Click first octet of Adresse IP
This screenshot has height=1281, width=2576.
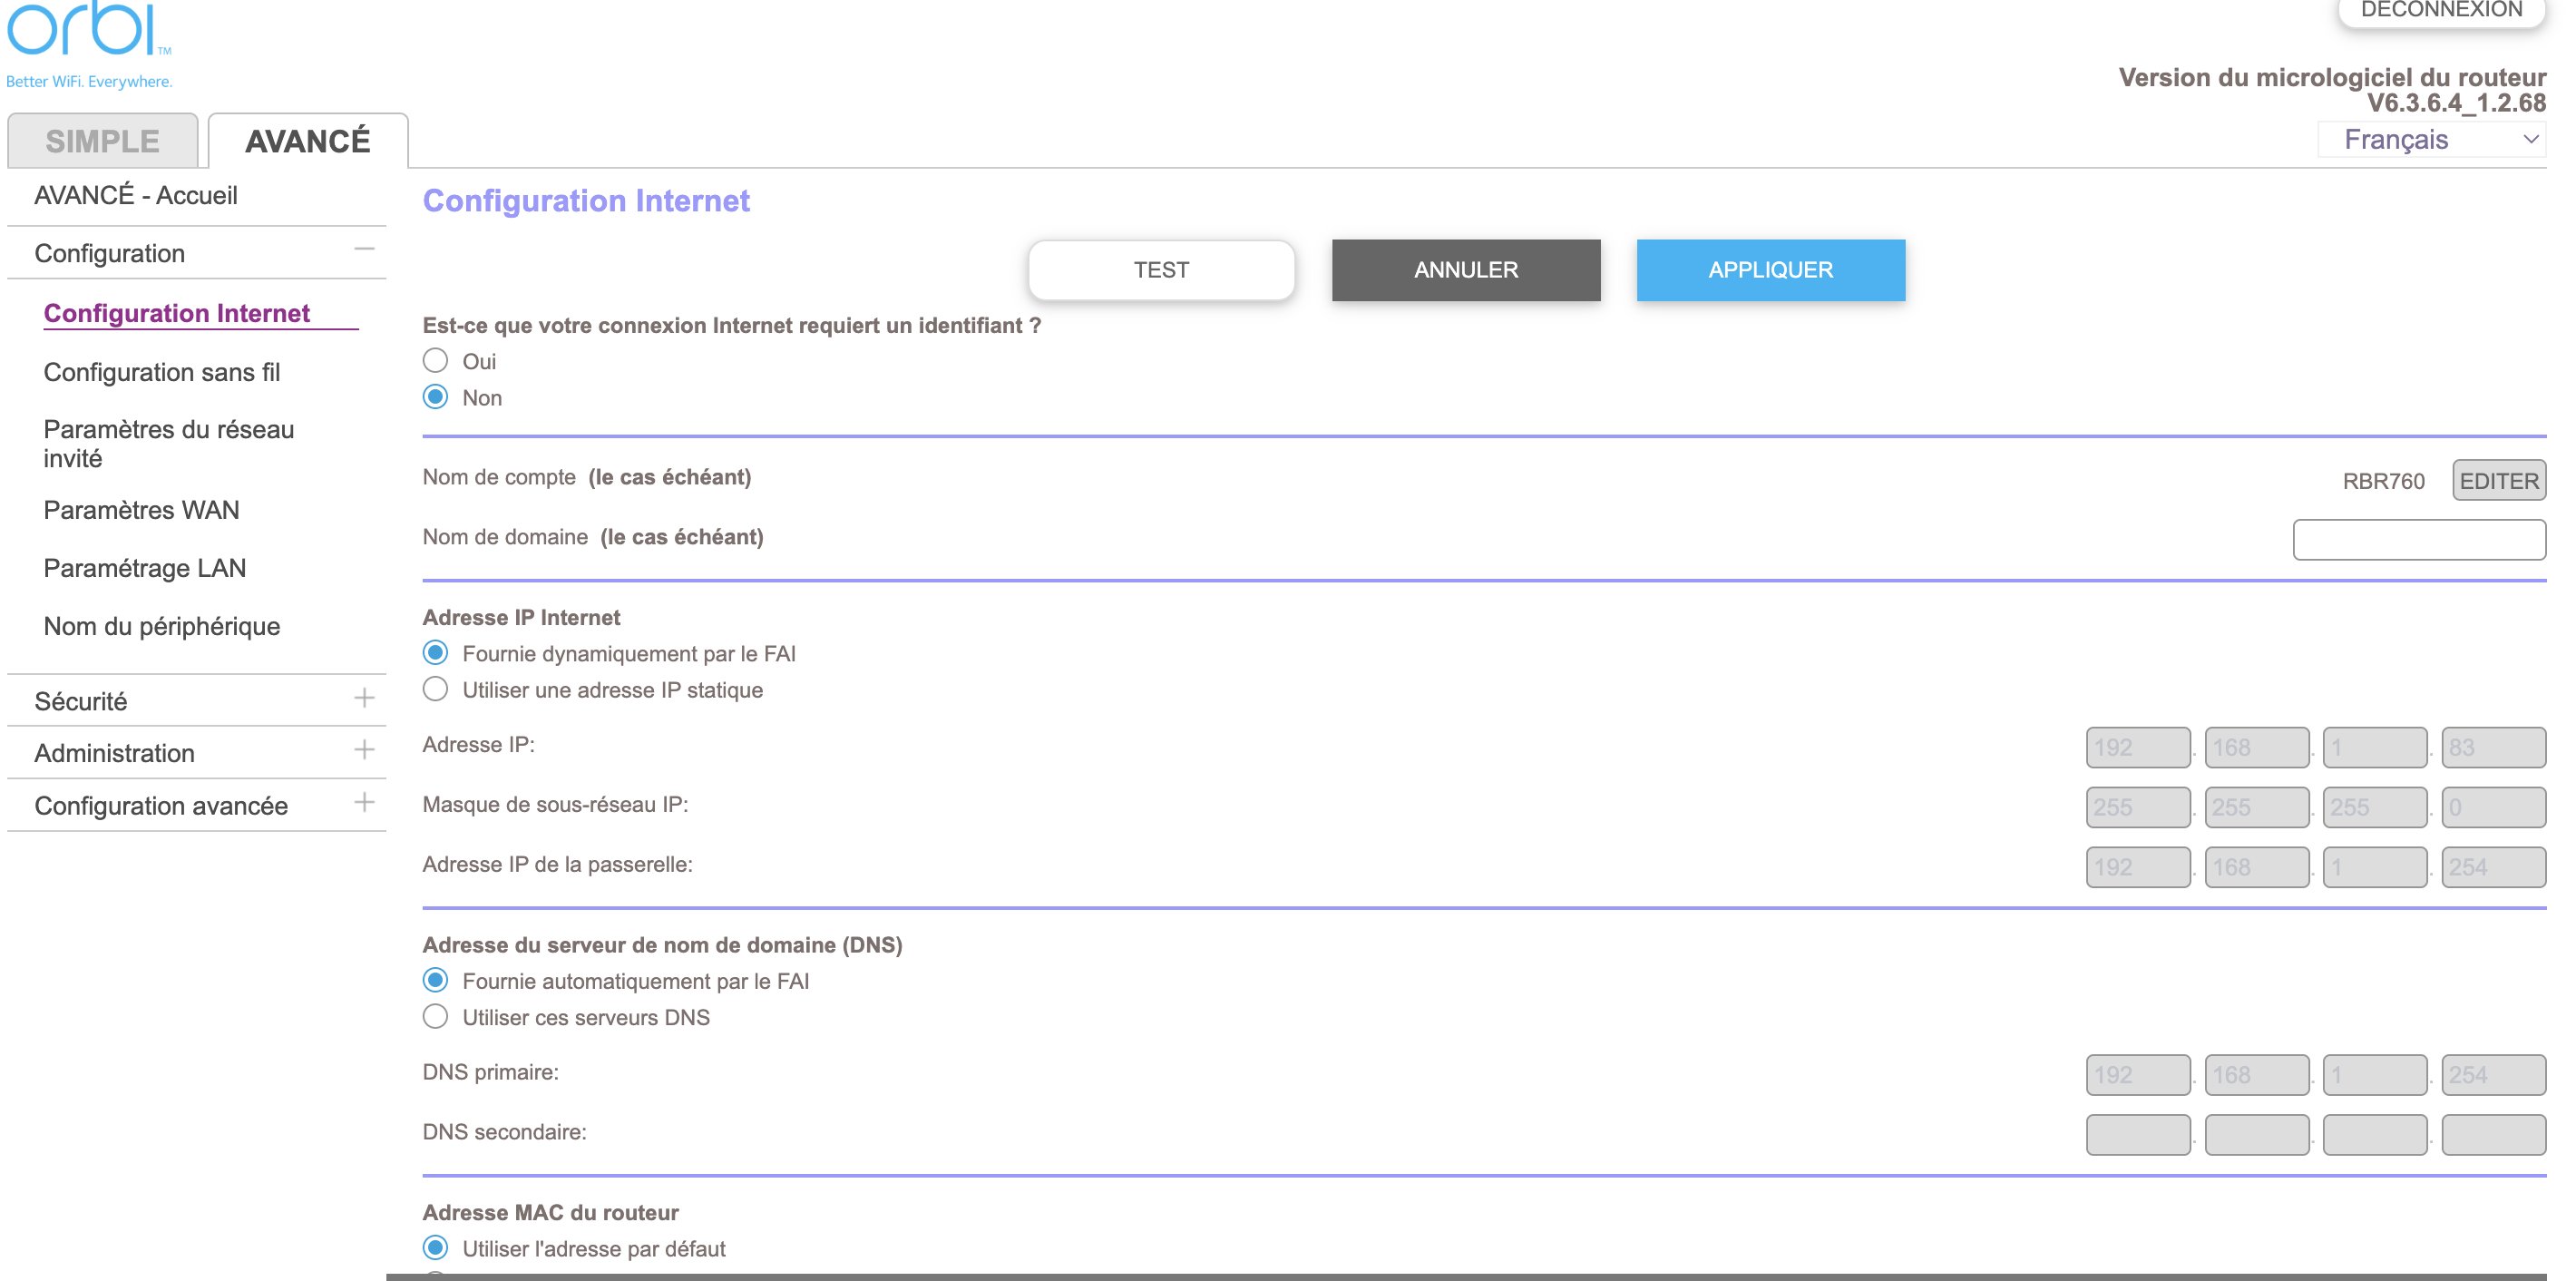point(2138,747)
